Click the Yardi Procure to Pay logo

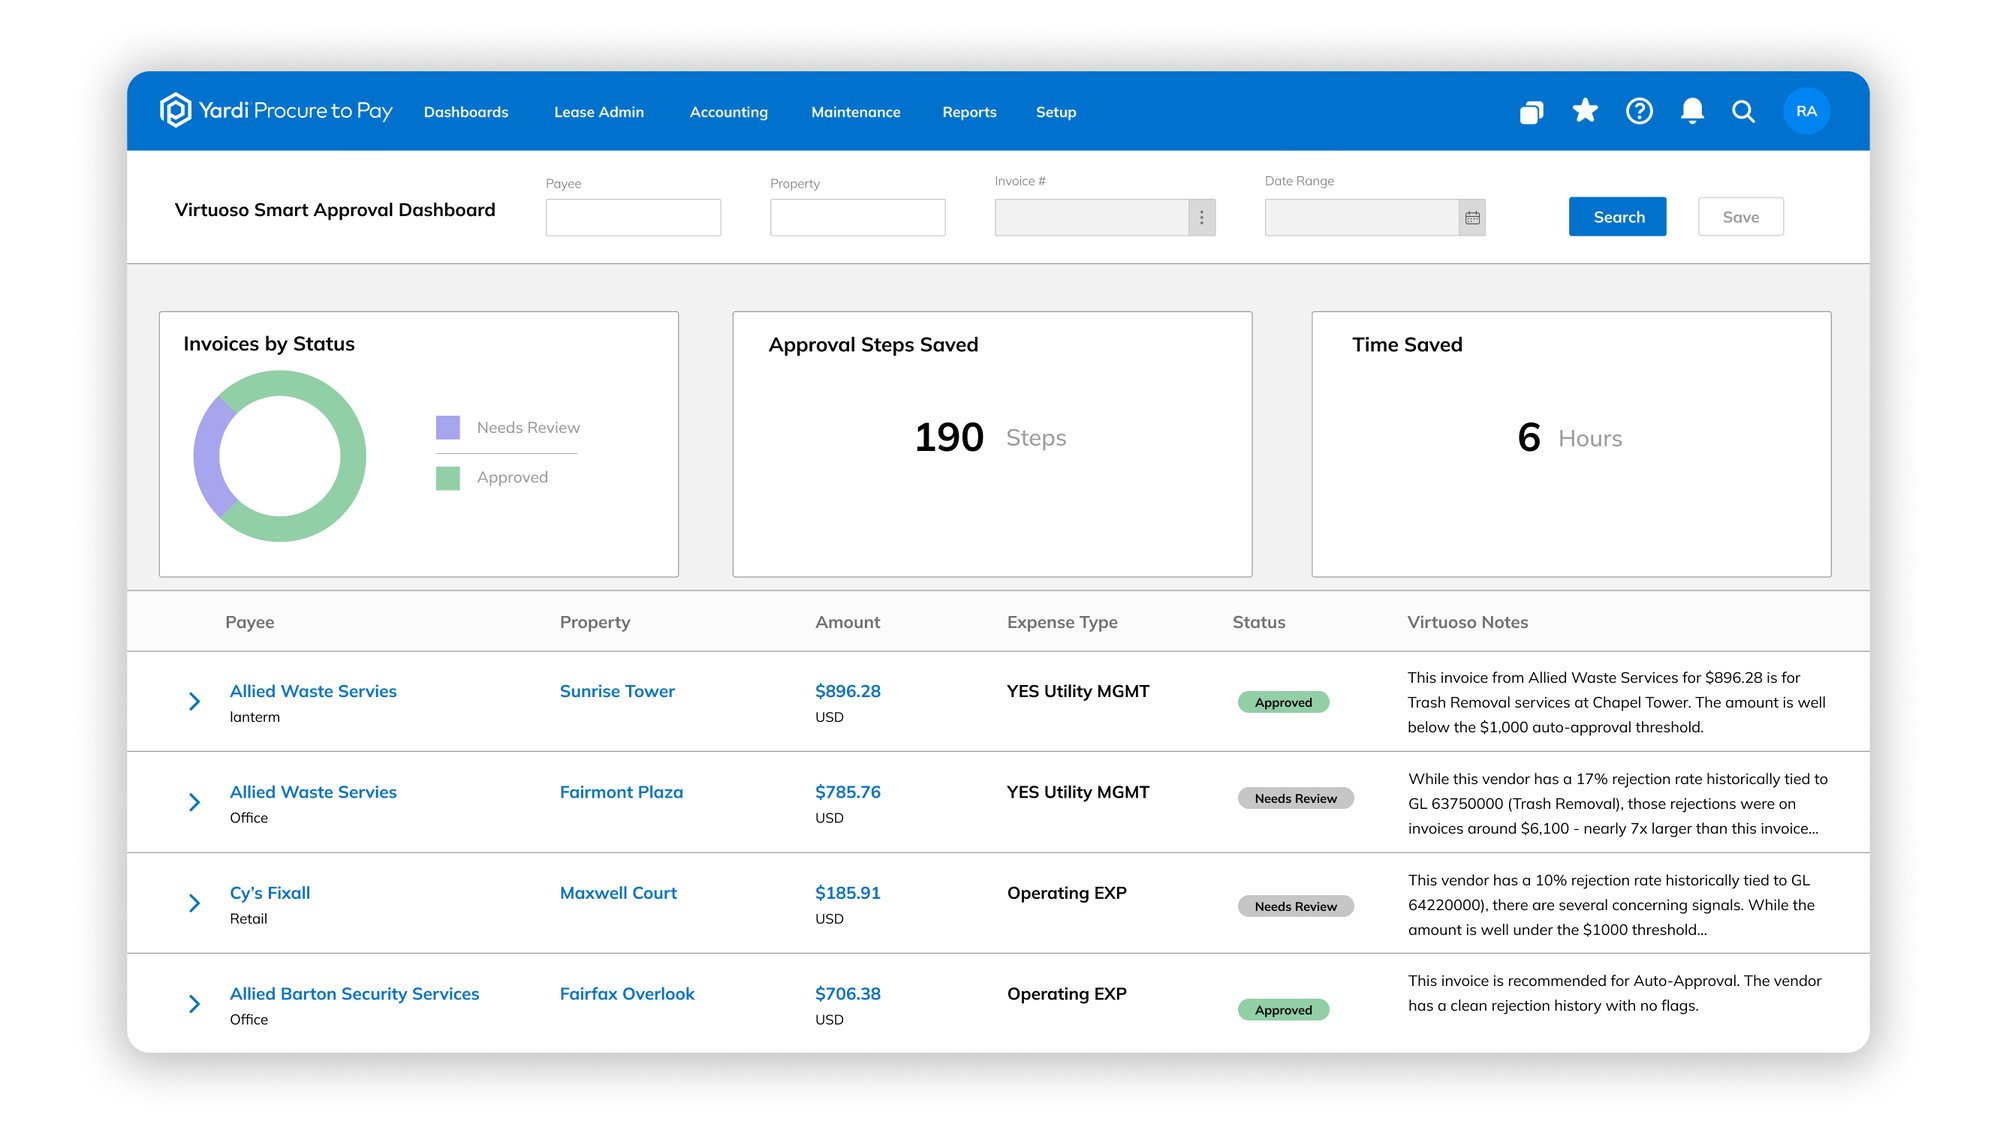tap(276, 111)
